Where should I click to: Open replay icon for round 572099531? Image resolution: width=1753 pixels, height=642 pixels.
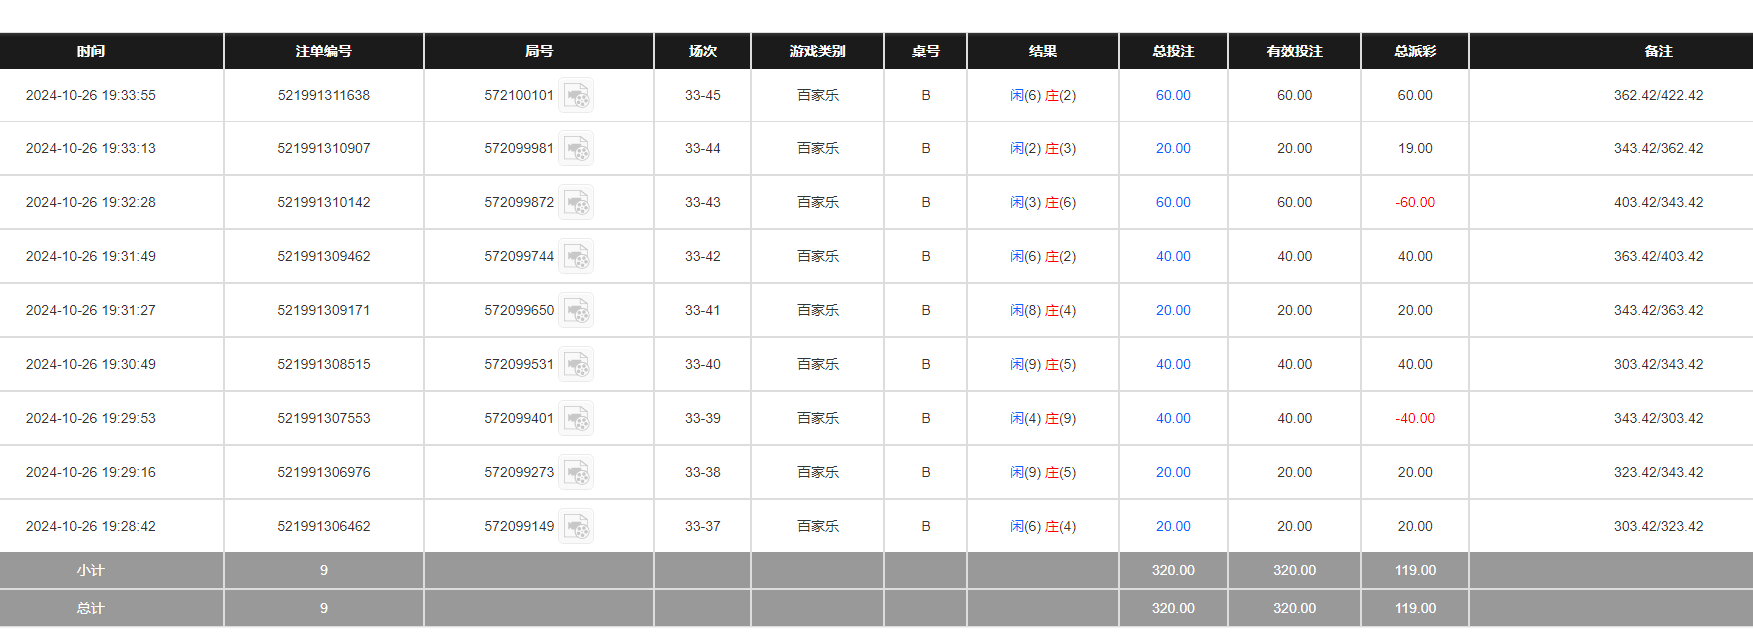[576, 365]
